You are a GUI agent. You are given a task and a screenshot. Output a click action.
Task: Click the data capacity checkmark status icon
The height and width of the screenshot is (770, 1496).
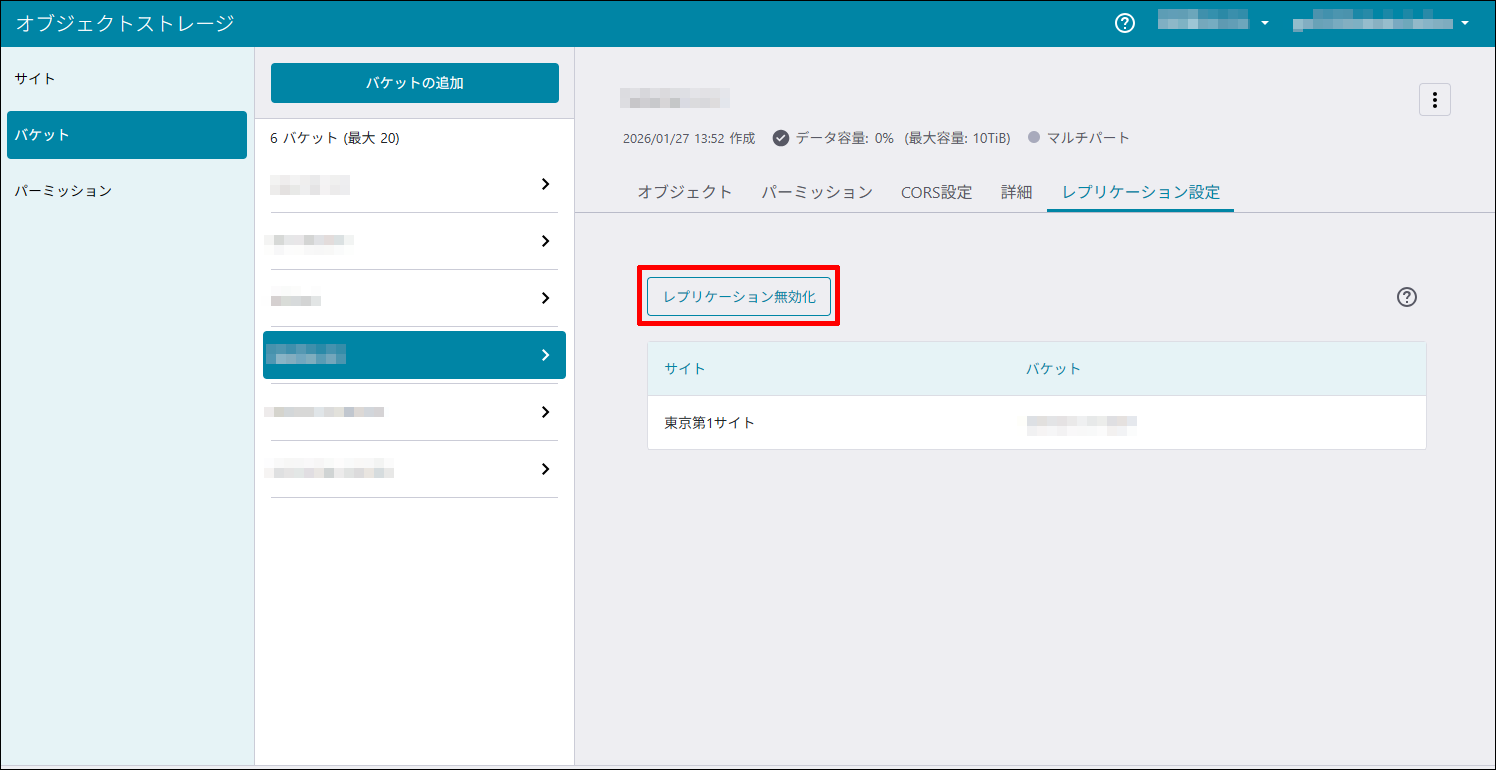(x=781, y=138)
